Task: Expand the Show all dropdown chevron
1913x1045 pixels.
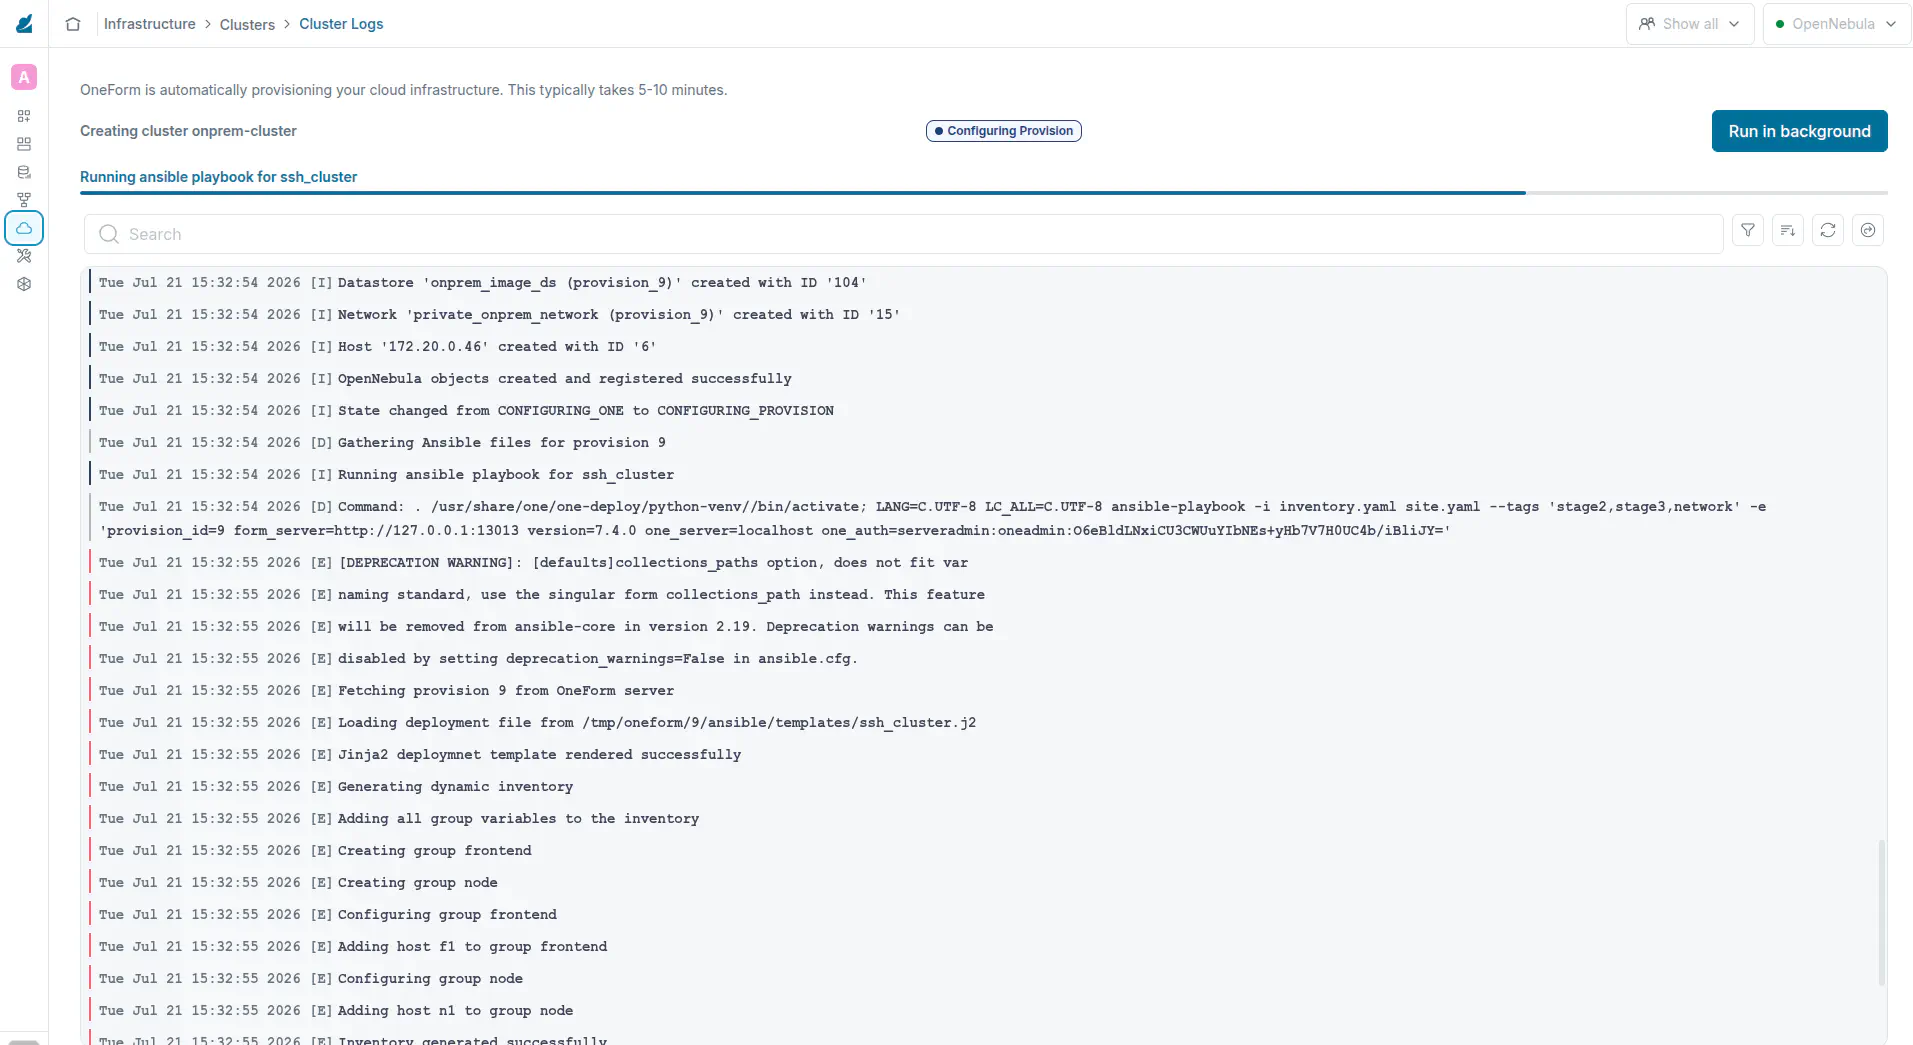Action: 1734,24
